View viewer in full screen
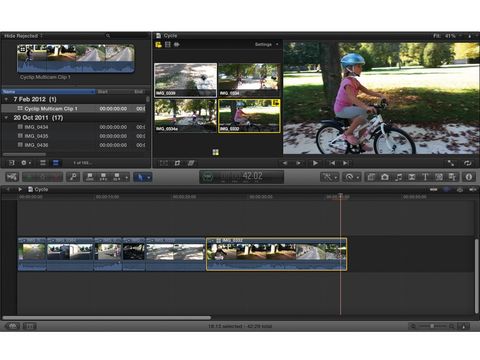 coord(451,163)
